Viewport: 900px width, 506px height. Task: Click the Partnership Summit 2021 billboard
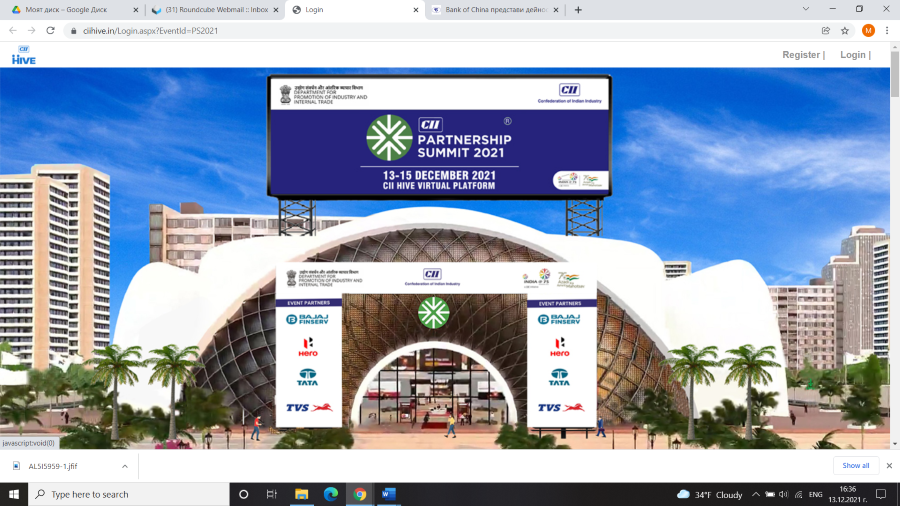(x=440, y=137)
